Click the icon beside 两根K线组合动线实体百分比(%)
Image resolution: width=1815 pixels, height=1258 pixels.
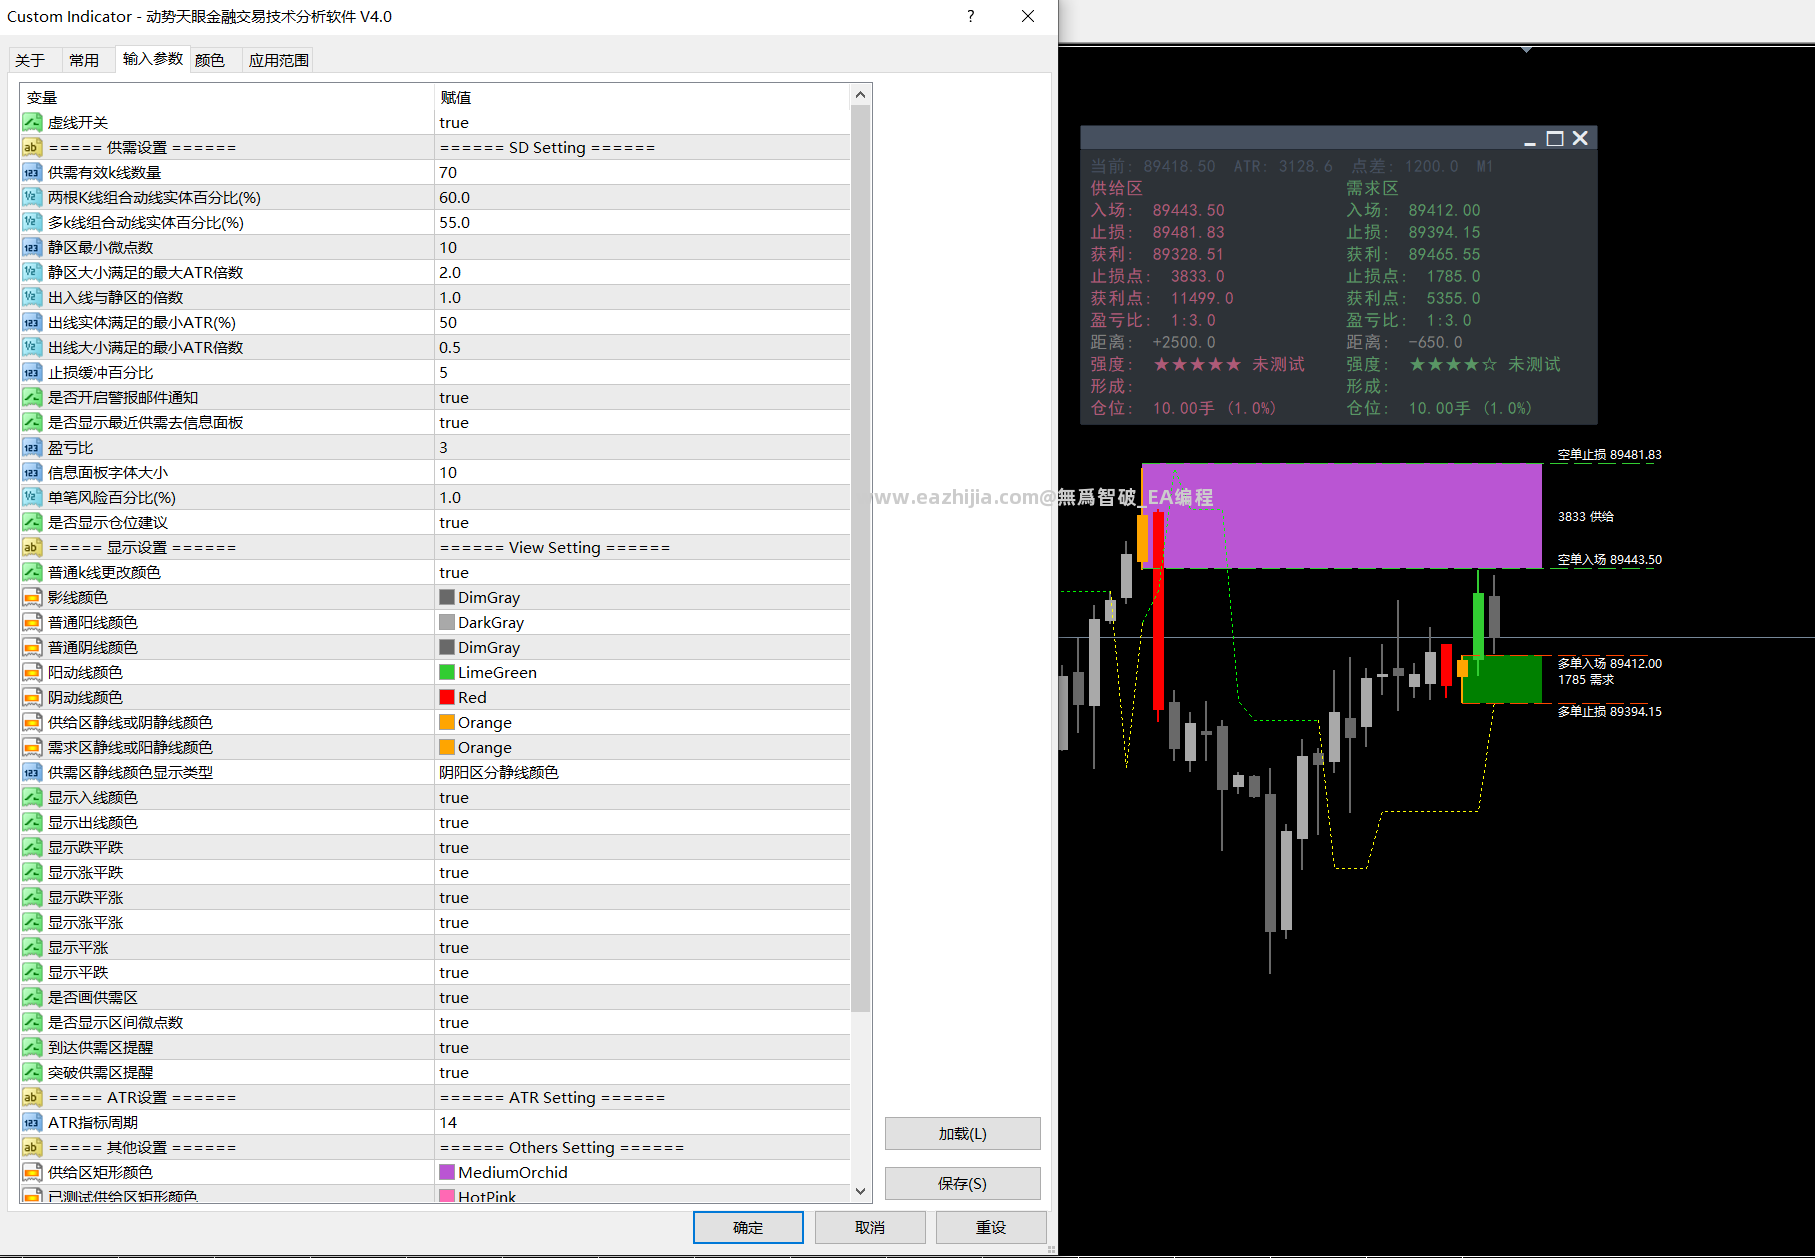(32, 197)
